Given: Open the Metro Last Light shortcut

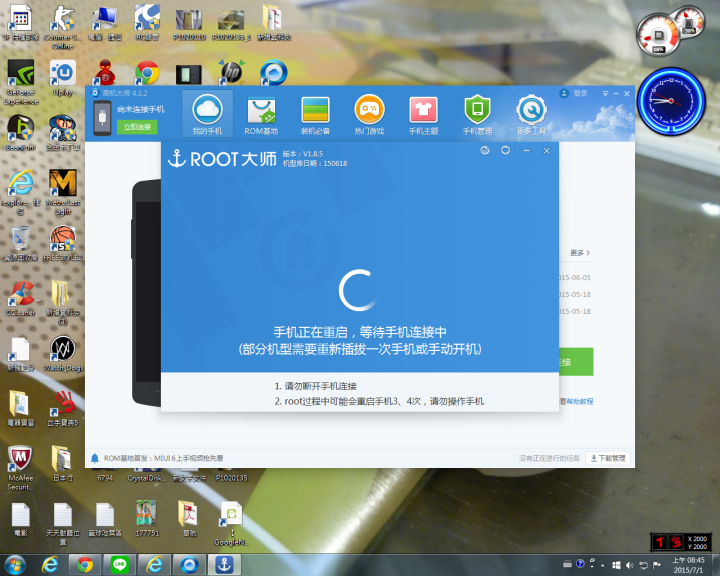Looking at the screenshot, I should tap(63, 192).
